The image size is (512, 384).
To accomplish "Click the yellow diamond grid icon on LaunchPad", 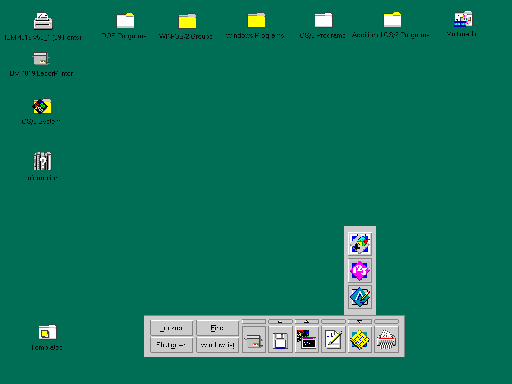I will tap(360, 339).
